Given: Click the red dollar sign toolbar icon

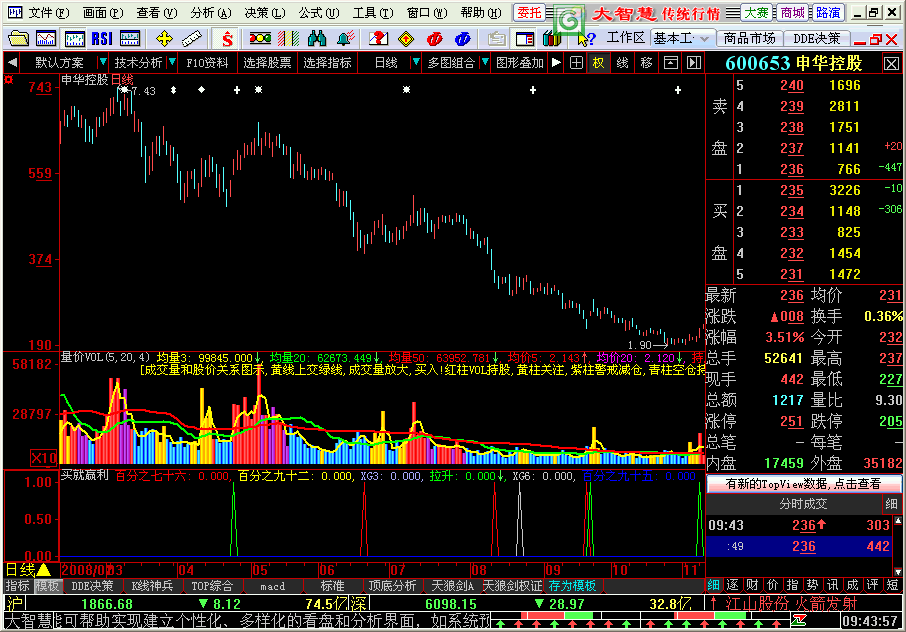Looking at the screenshot, I should click(227, 39).
